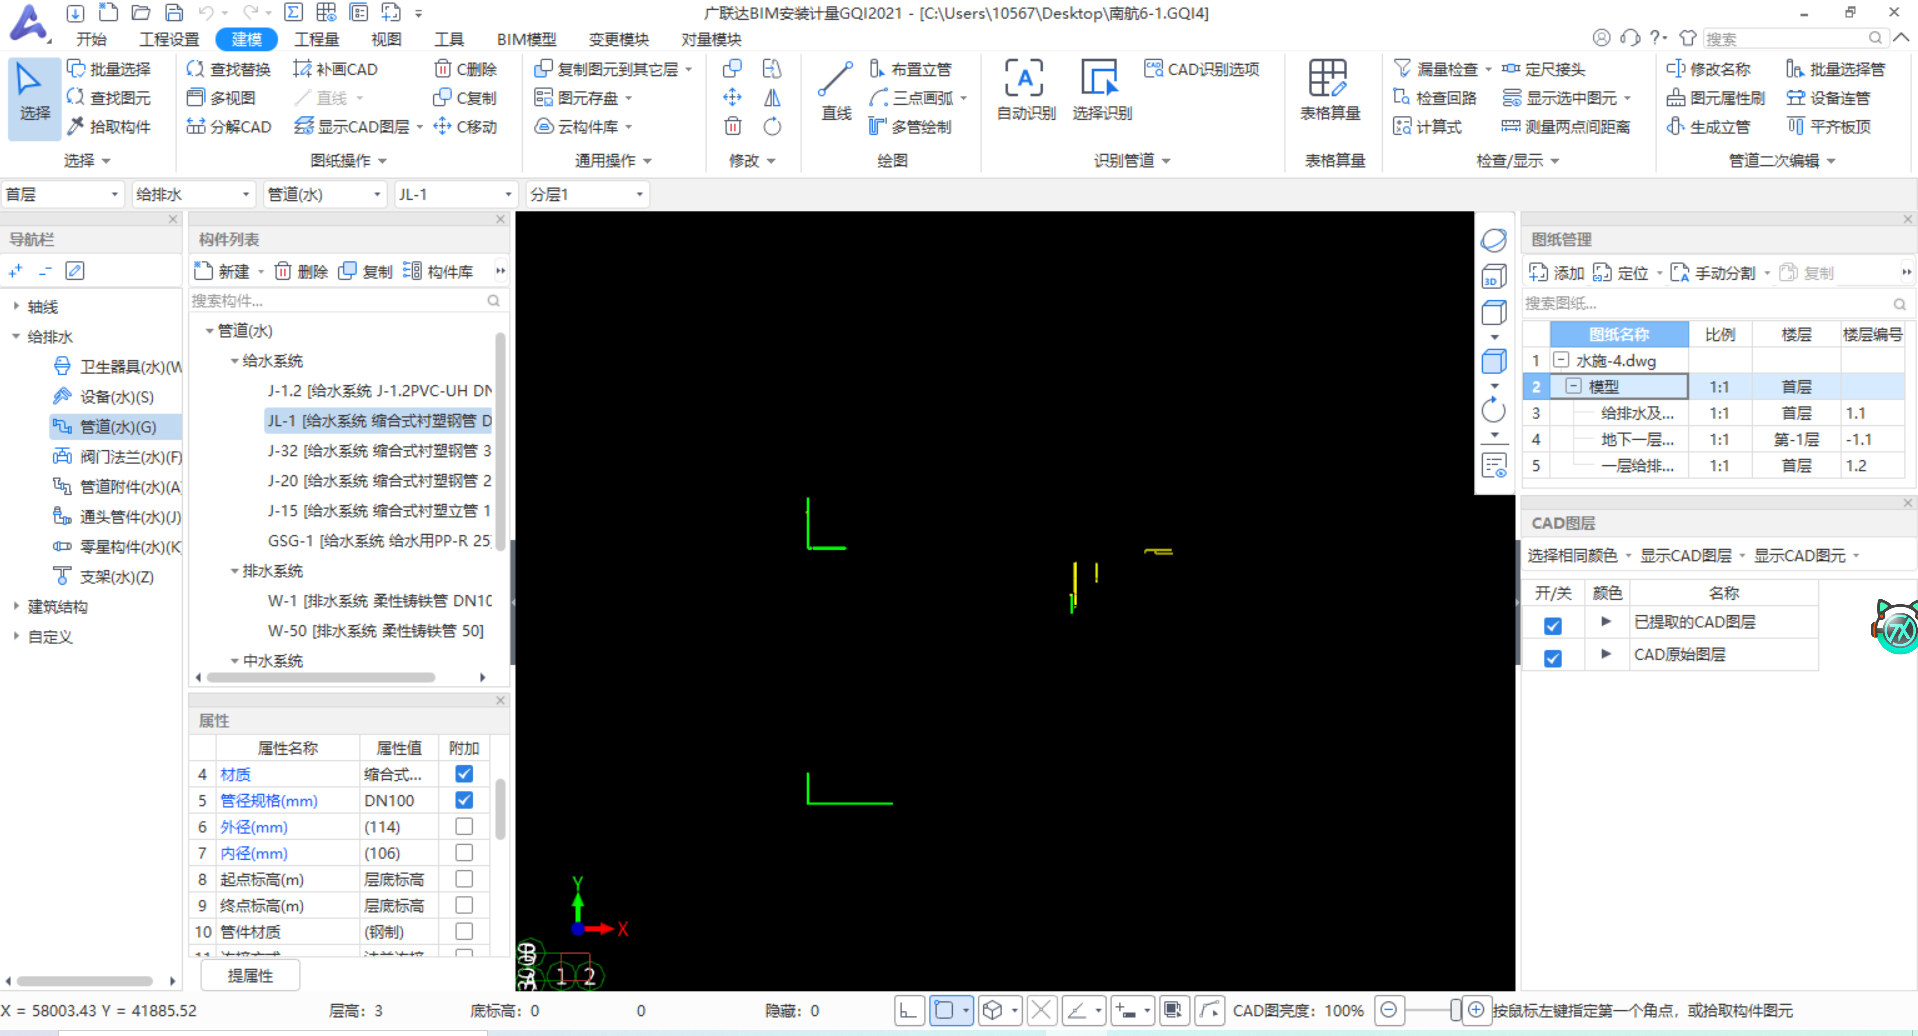Image resolution: width=1918 pixels, height=1036 pixels.
Task: Toggle 已提取的CAD图层 visibility checkbox
Action: click(1553, 626)
